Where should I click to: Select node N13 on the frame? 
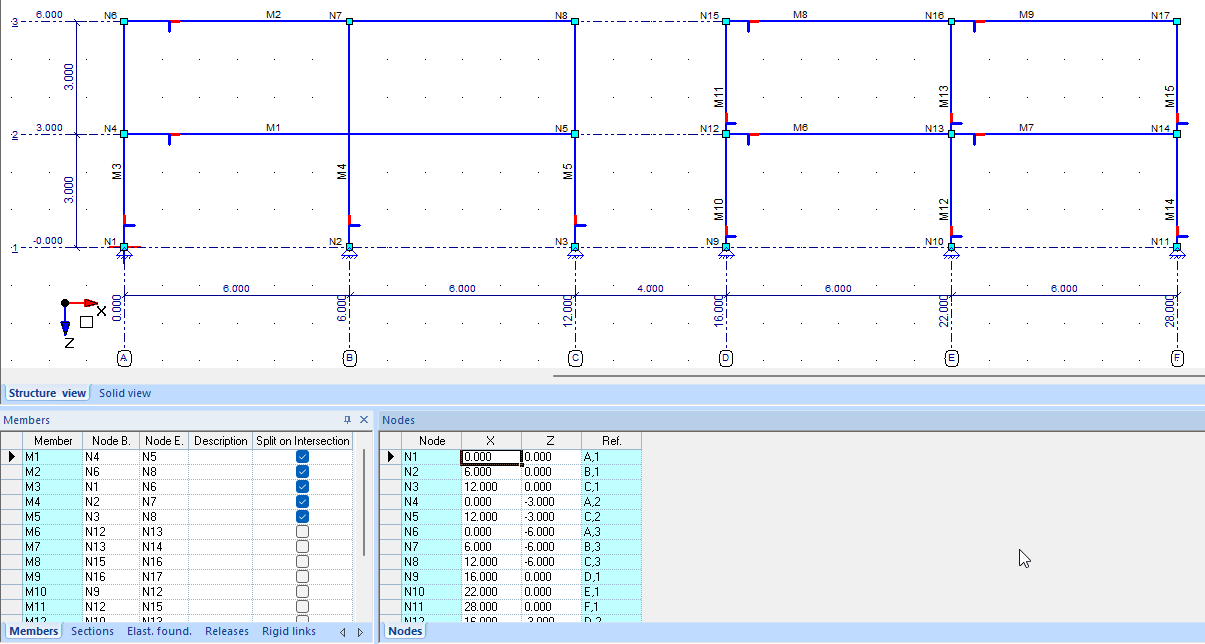pyautogui.click(x=951, y=134)
